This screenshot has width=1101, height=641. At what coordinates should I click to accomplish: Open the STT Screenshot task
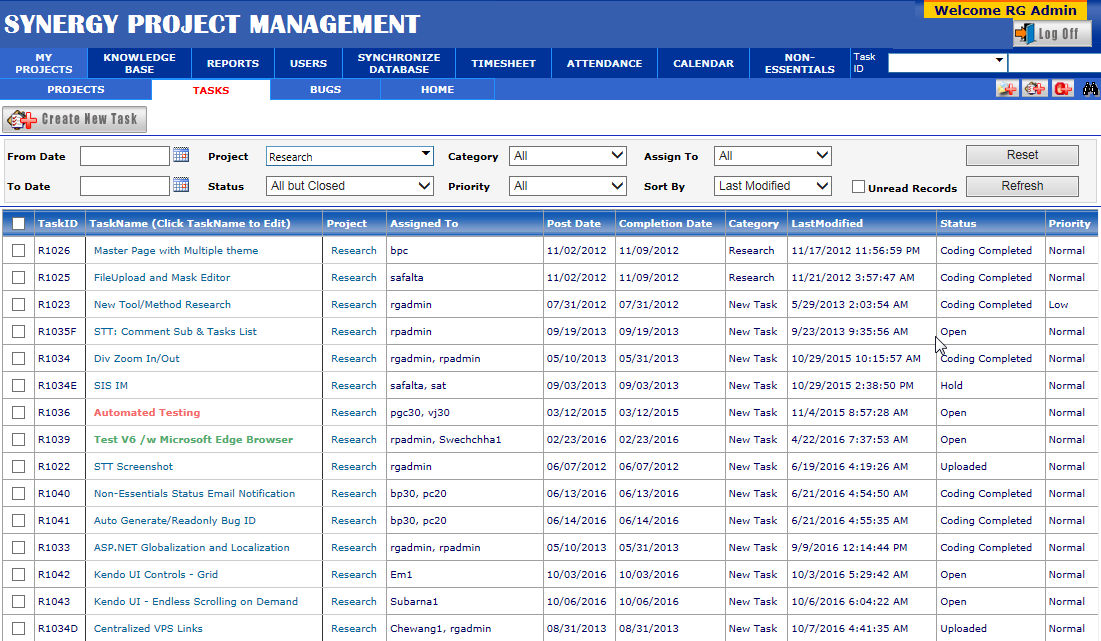(x=133, y=467)
